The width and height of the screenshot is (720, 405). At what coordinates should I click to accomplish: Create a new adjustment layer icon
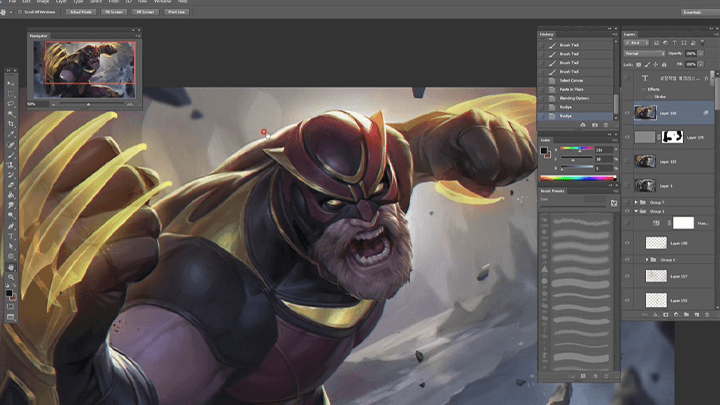(676, 315)
